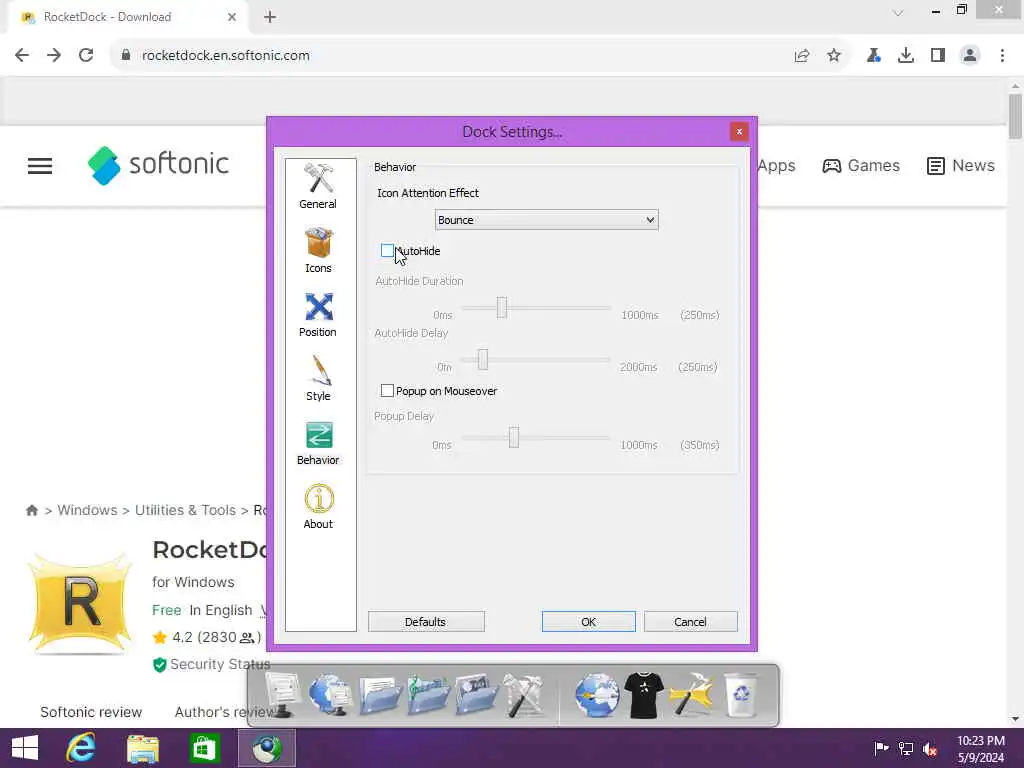Open General settings in Dock Settings sidebar

[318, 187]
